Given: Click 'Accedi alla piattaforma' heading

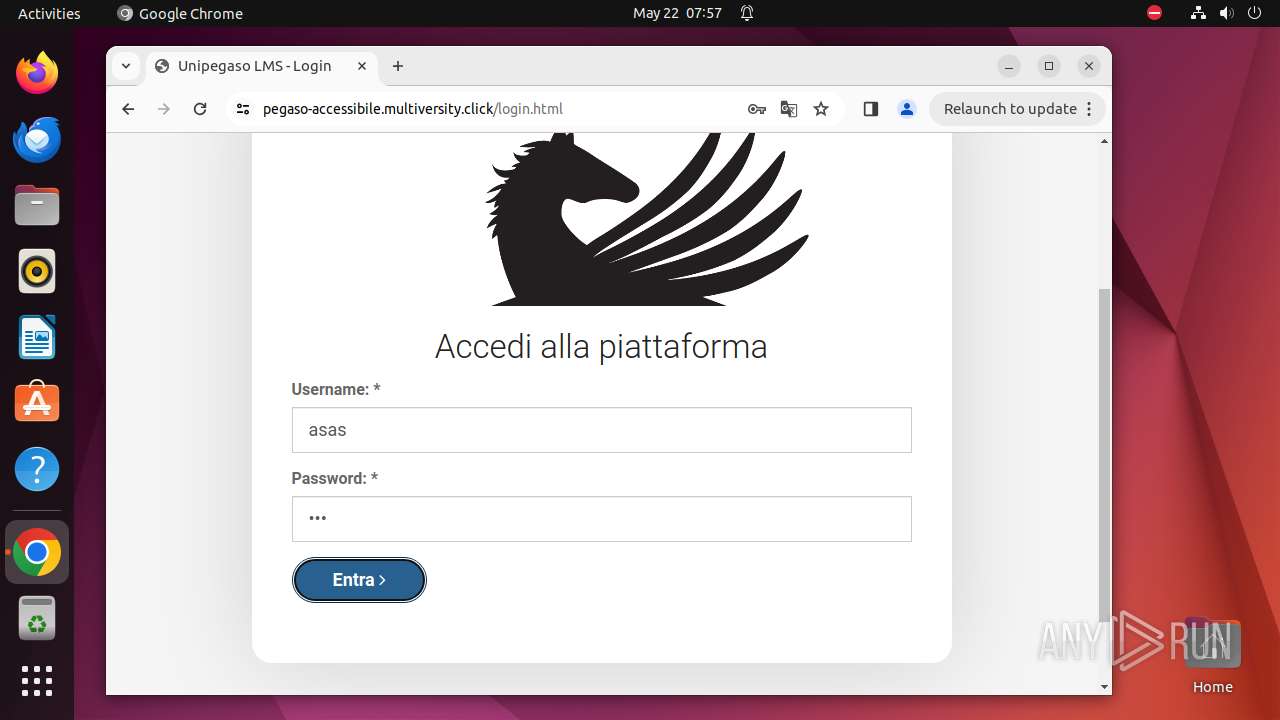Looking at the screenshot, I should (x=601, y=346).
